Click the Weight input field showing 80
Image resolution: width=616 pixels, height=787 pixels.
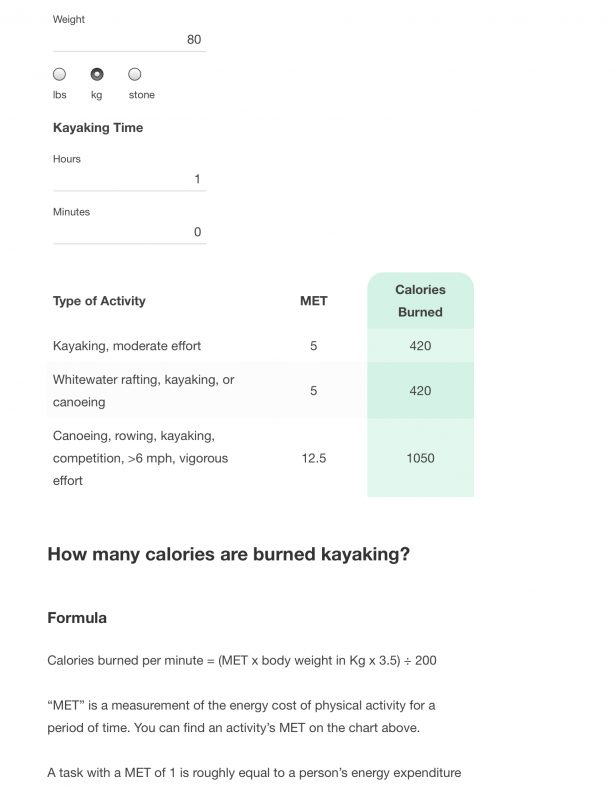[x=130, y=40]
